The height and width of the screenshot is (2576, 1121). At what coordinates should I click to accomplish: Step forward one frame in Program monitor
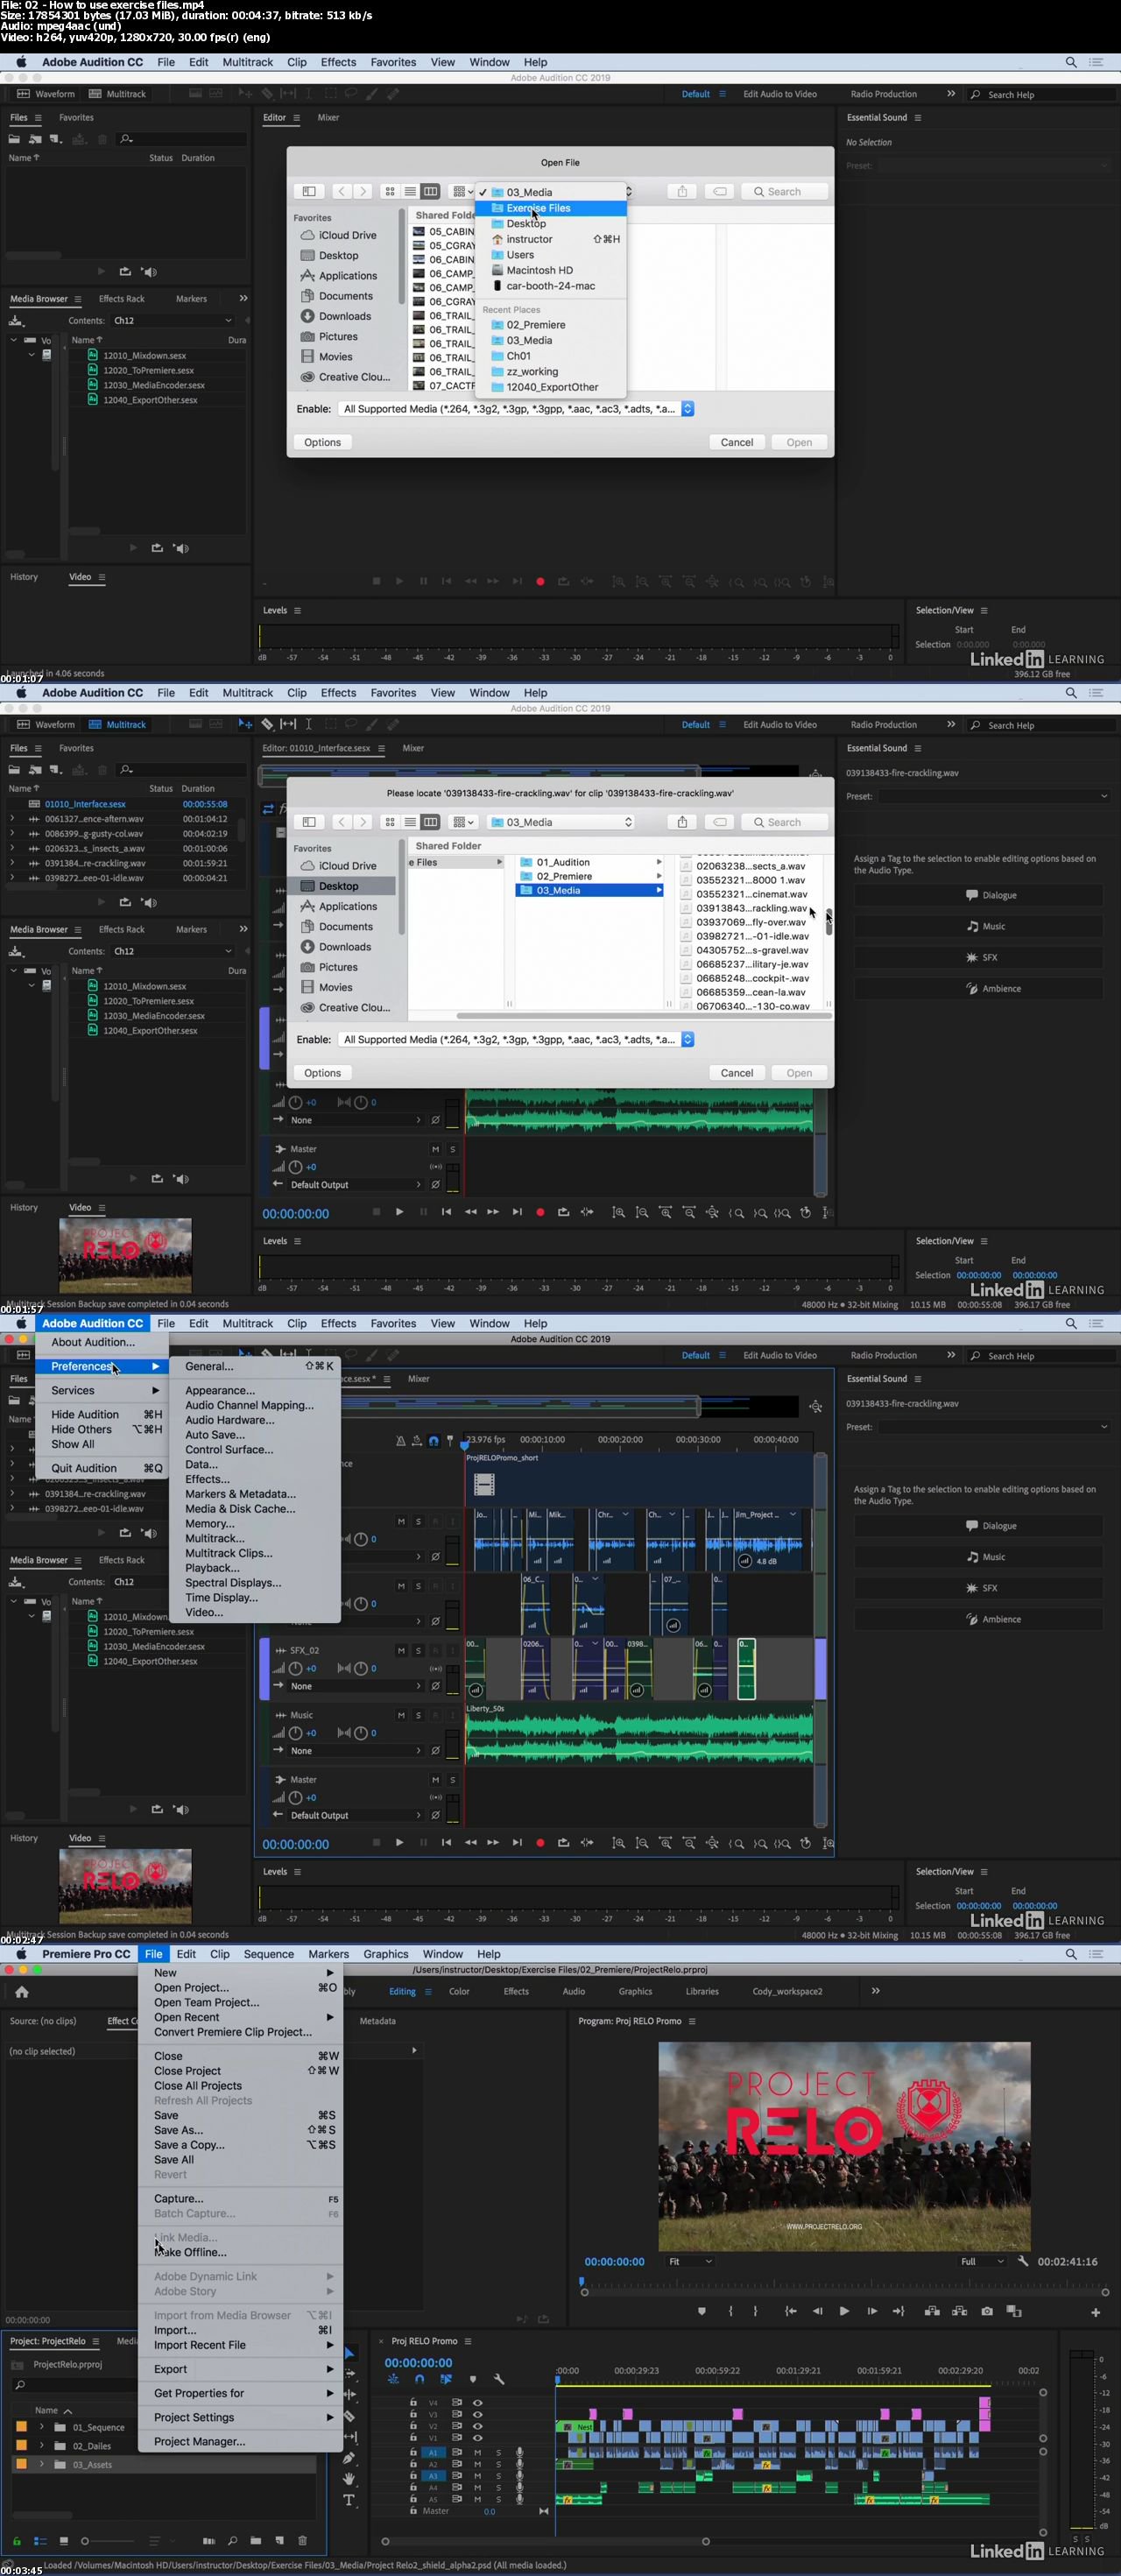pos(872,2311)
